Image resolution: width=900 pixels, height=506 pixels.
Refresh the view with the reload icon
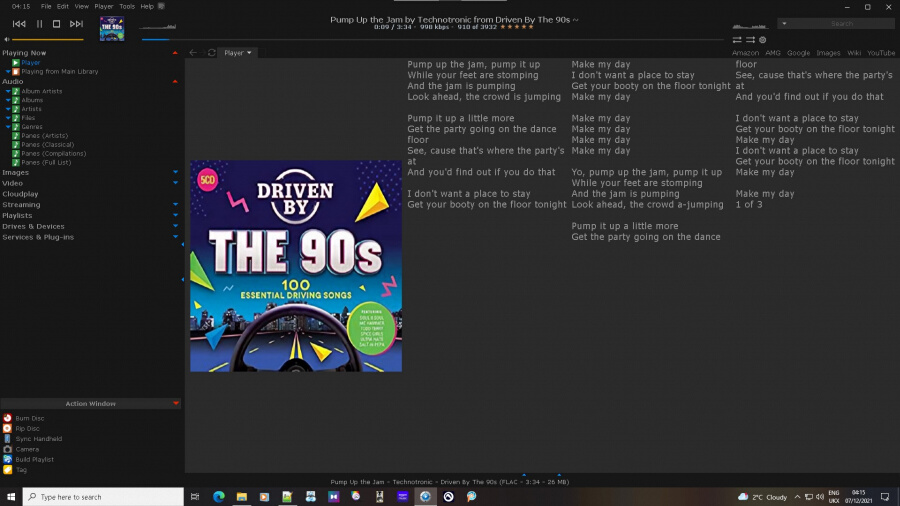click(x=211, y=53)
